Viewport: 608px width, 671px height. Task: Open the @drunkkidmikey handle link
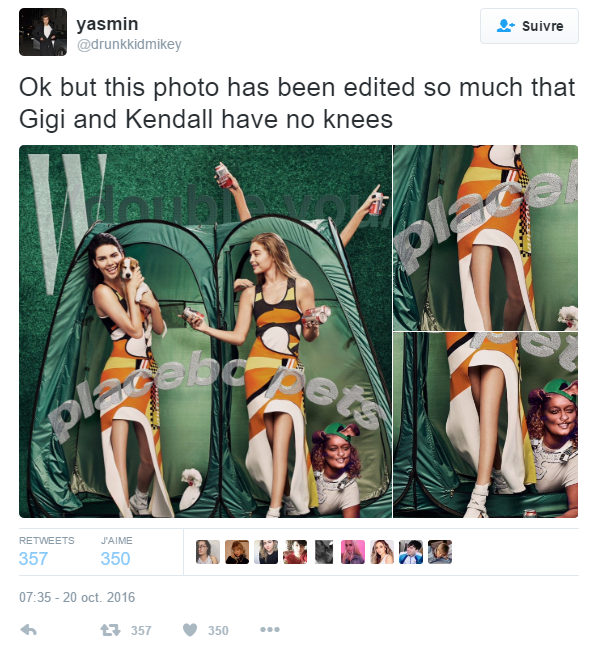click(129, 44)
